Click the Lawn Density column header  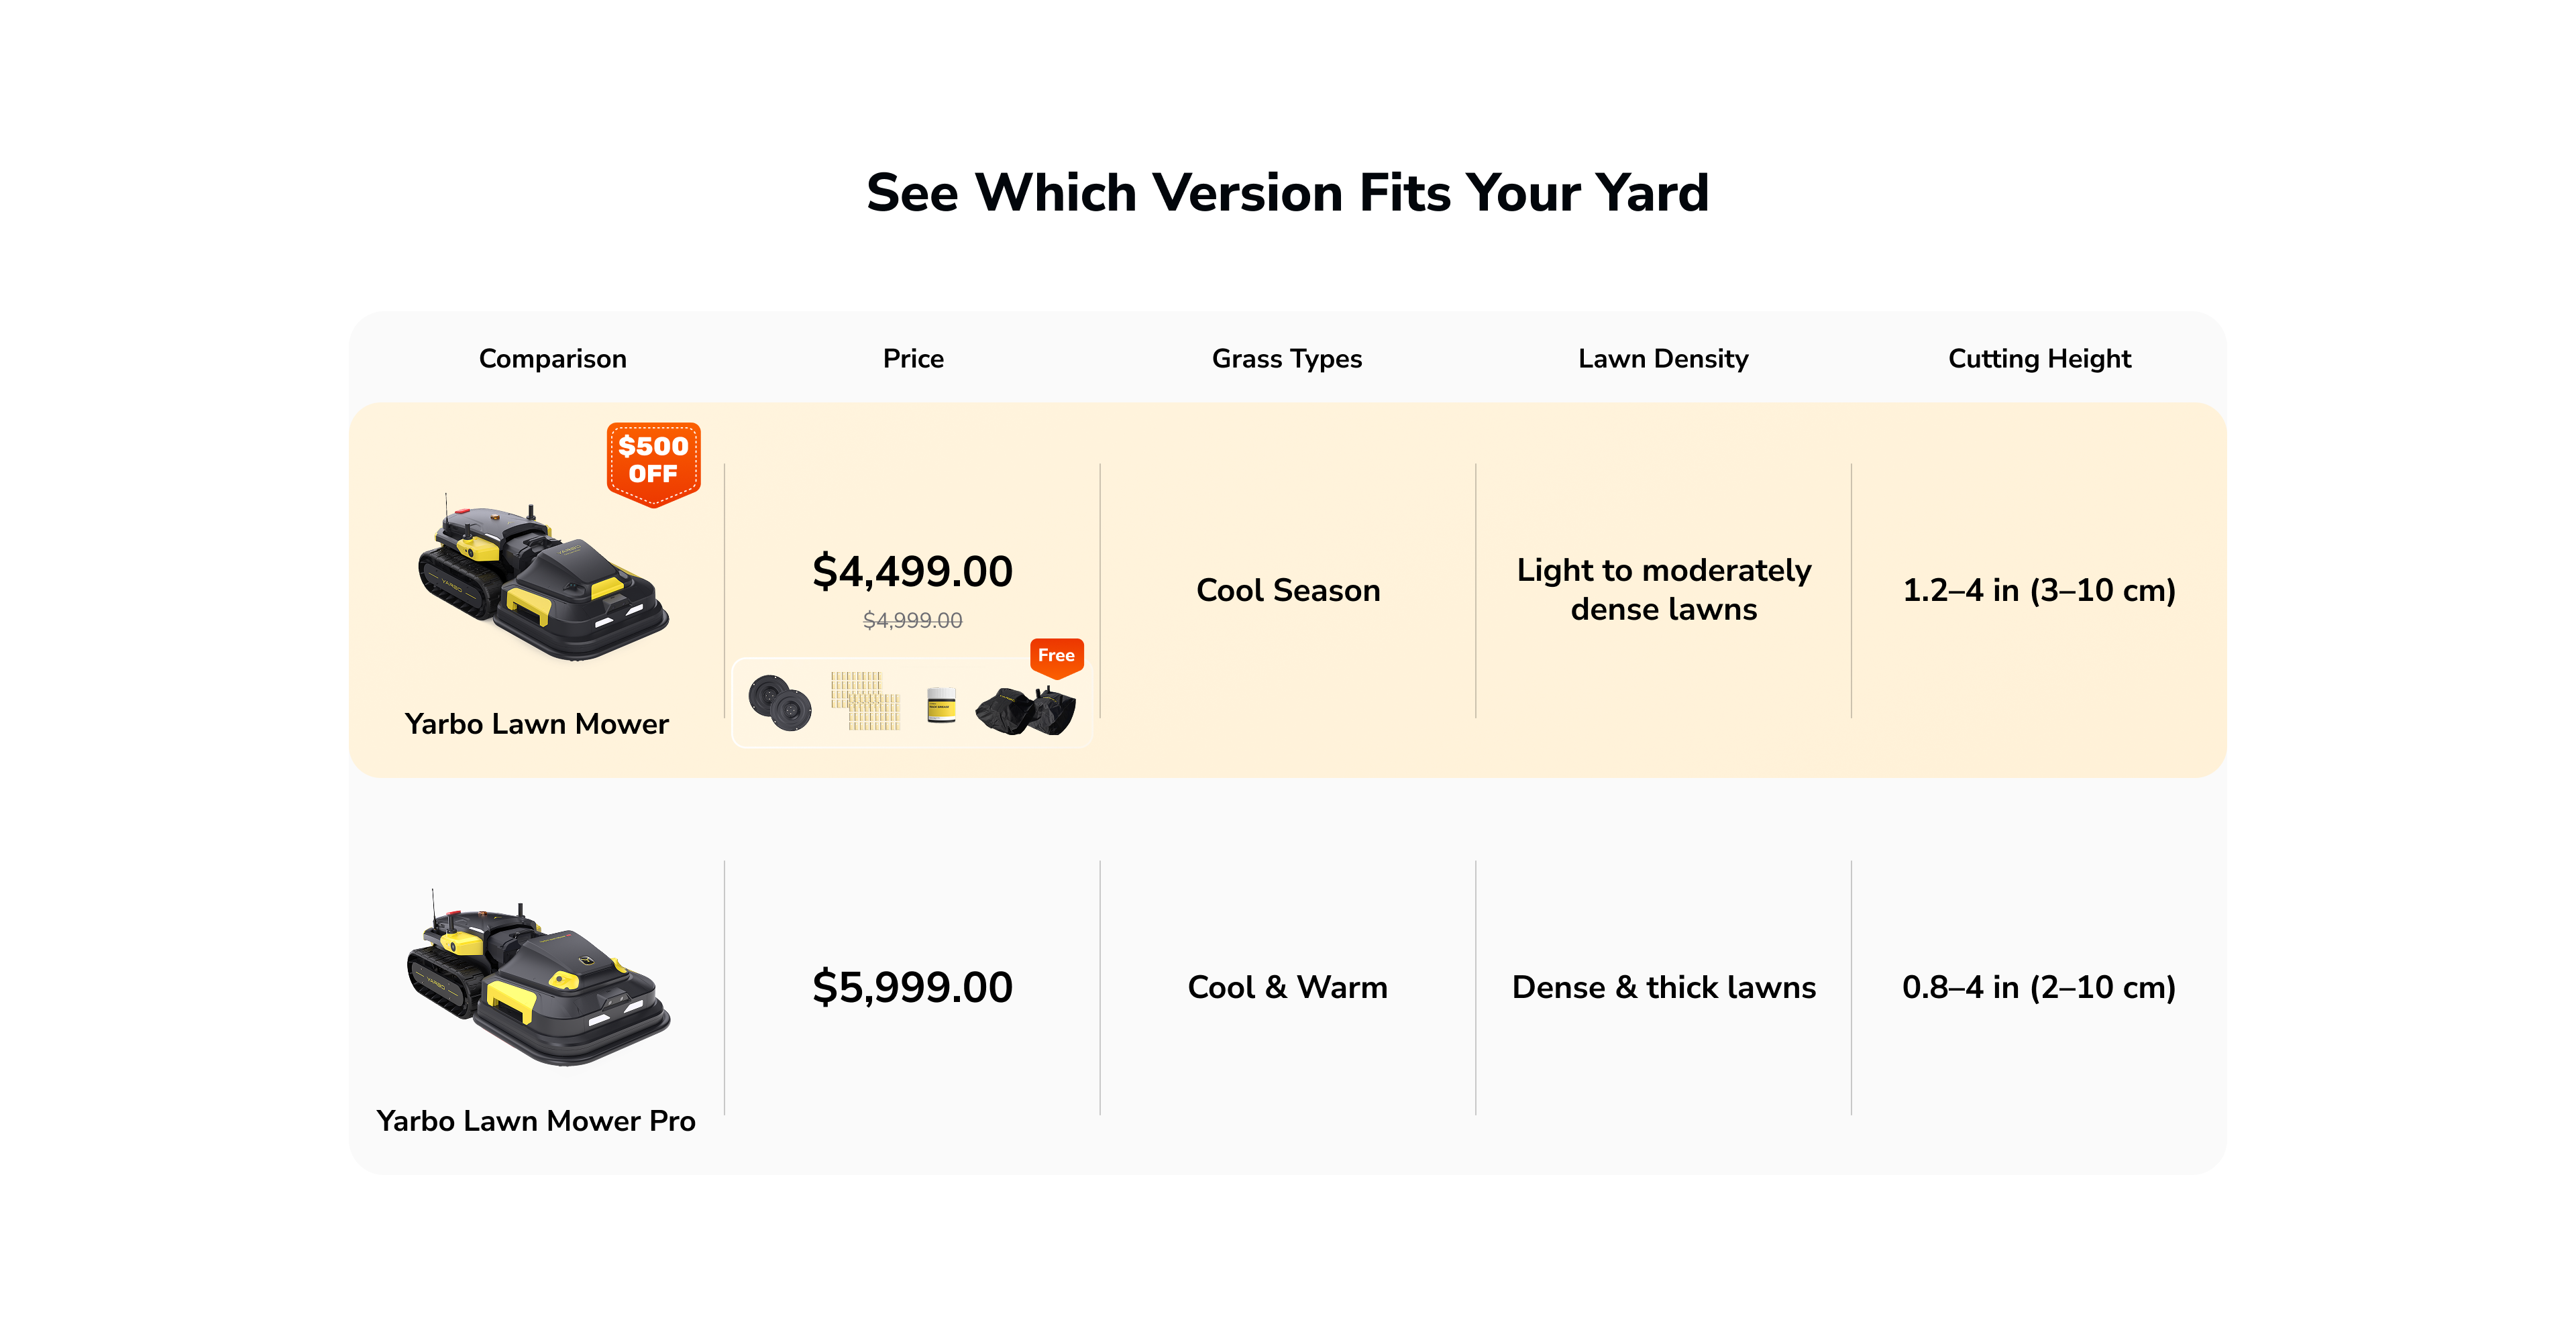click(x=1663, y=359)
